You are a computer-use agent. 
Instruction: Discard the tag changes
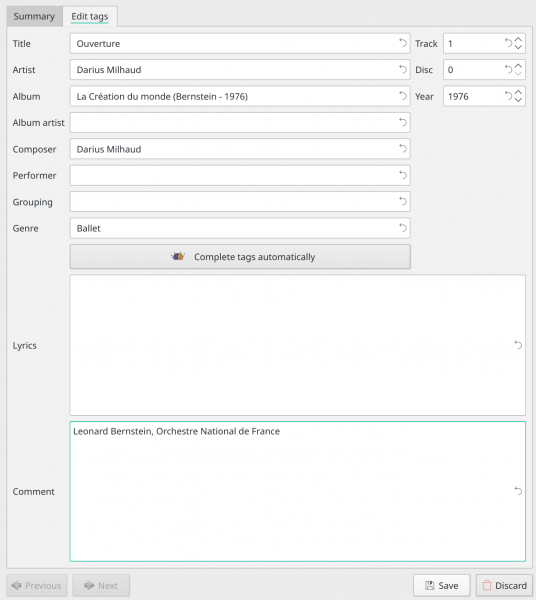[x=504, y=585]
